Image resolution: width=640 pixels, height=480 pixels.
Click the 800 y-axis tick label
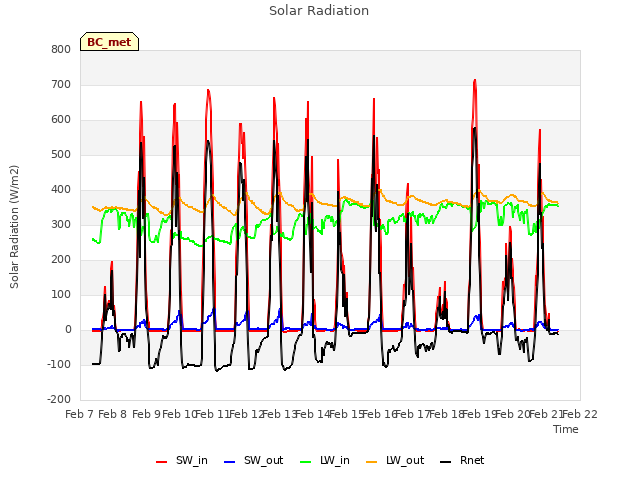coord(61,49)
